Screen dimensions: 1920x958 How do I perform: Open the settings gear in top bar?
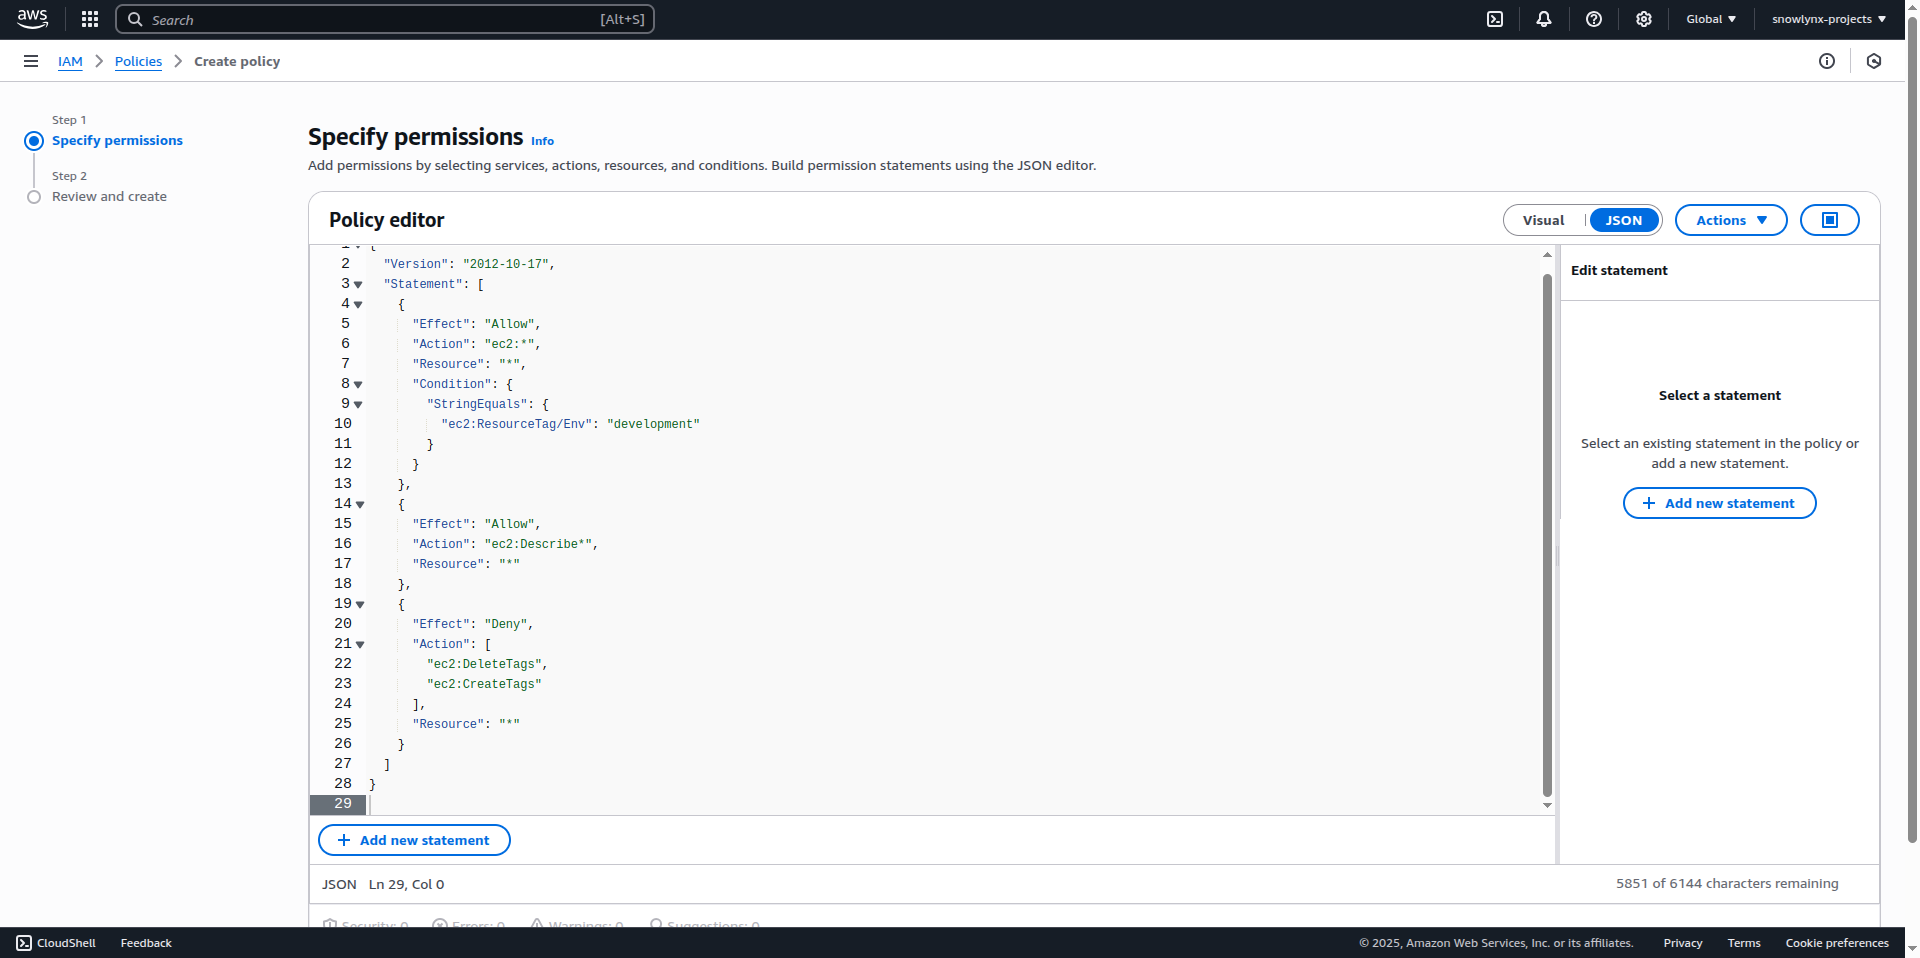tap(1644, 19)
